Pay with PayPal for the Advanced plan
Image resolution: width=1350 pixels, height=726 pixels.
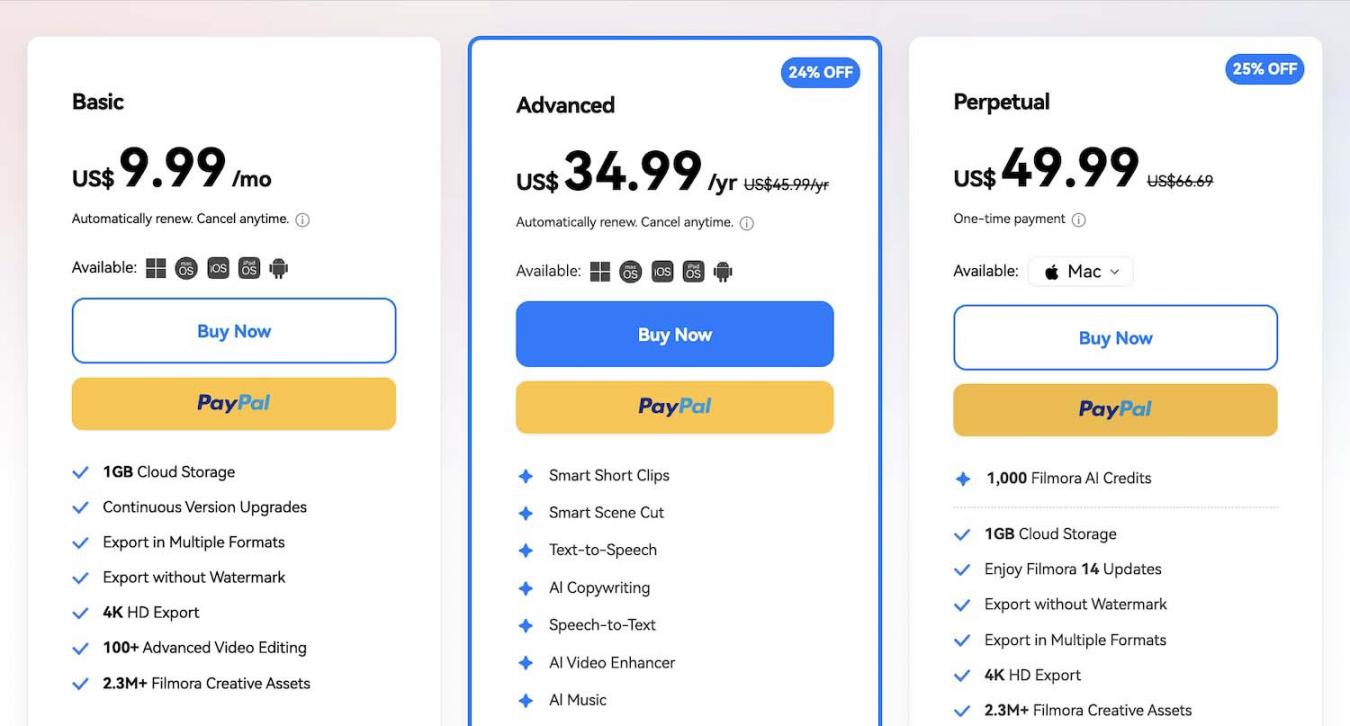(x=675, y=407)
